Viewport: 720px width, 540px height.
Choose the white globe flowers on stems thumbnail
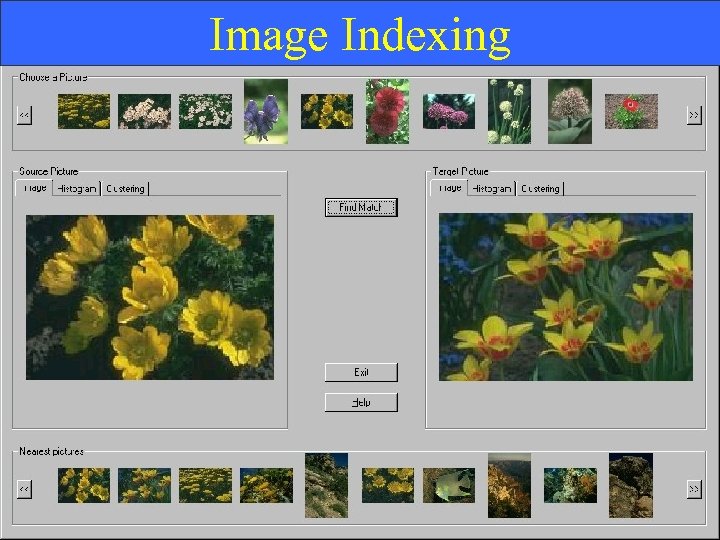(x=509, y=111)
